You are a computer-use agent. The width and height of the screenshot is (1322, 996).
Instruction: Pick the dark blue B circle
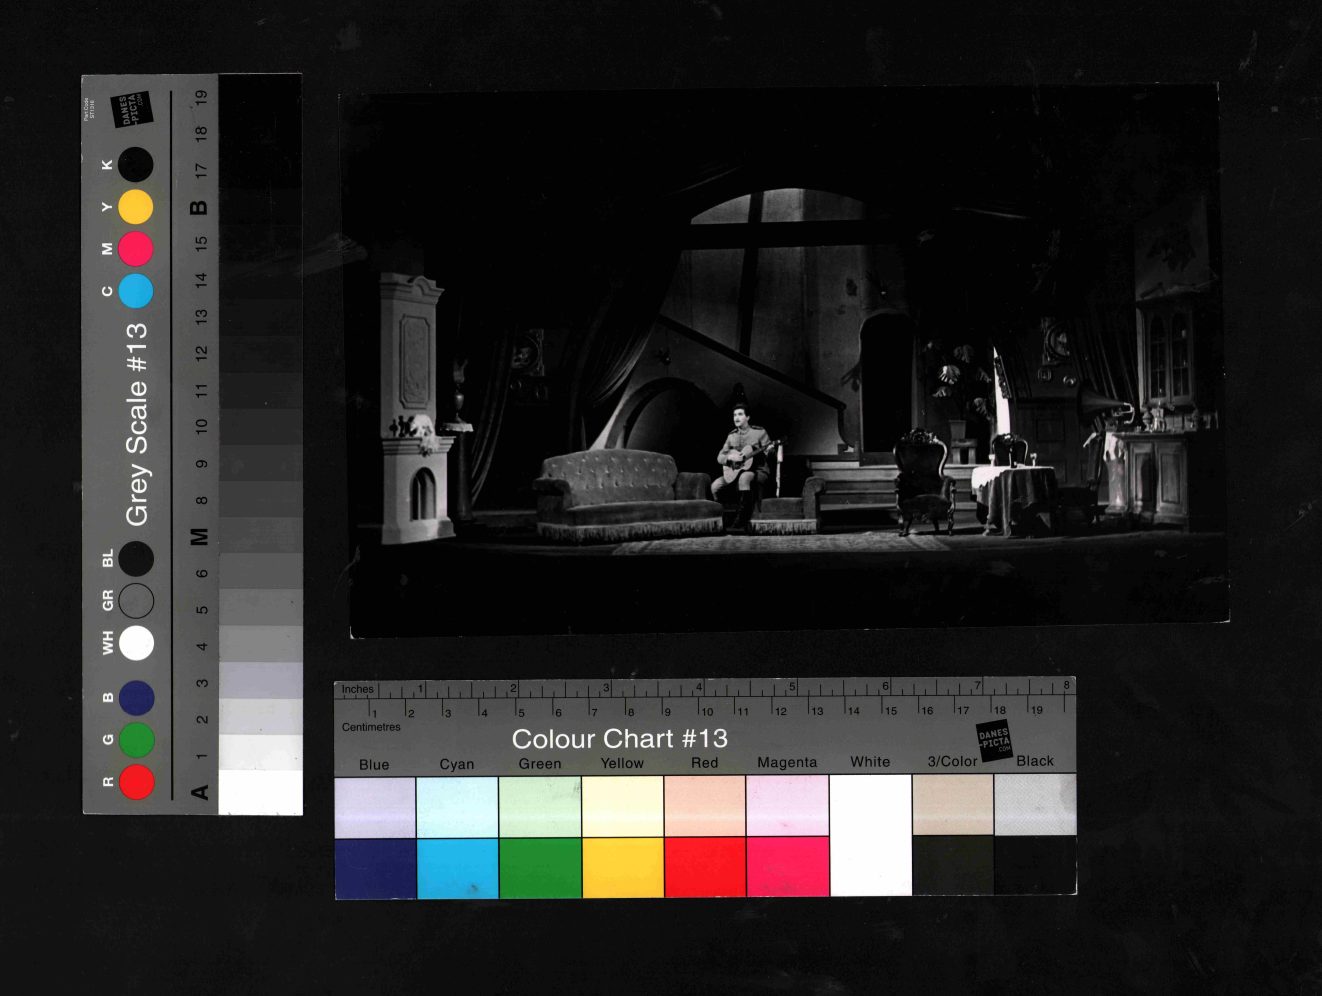click(137, 698)
